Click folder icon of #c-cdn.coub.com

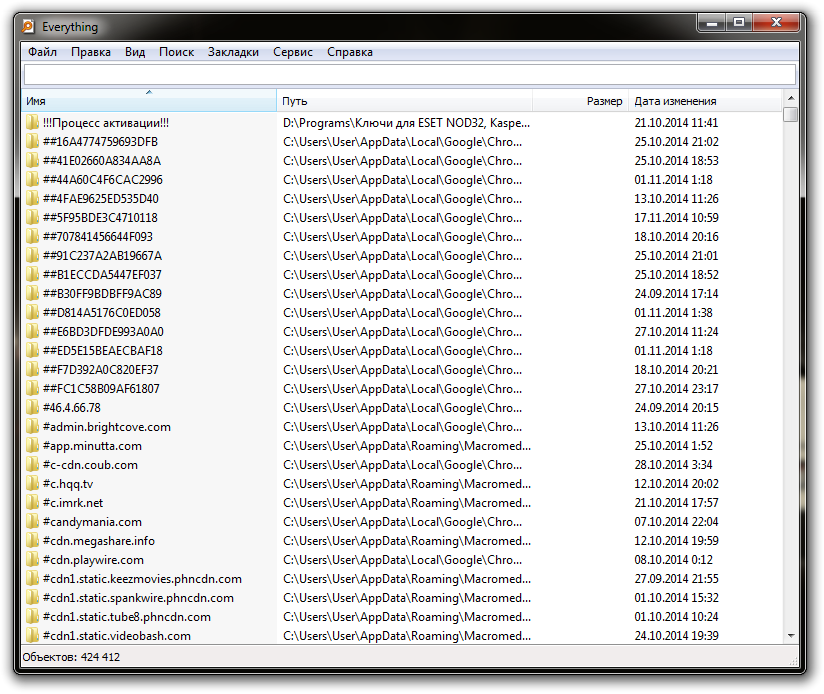coord(33,465)
